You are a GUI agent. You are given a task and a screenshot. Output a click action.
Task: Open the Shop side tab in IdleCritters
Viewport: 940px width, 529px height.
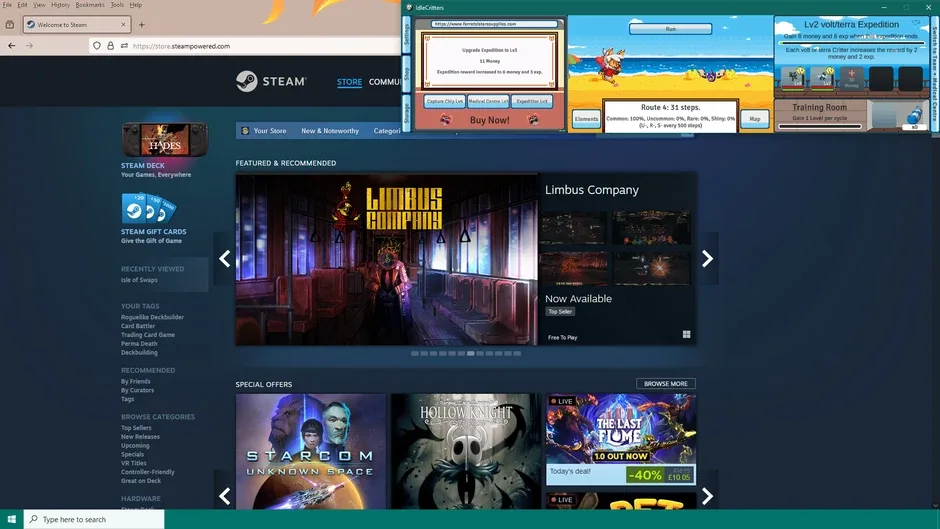point(406,74)
